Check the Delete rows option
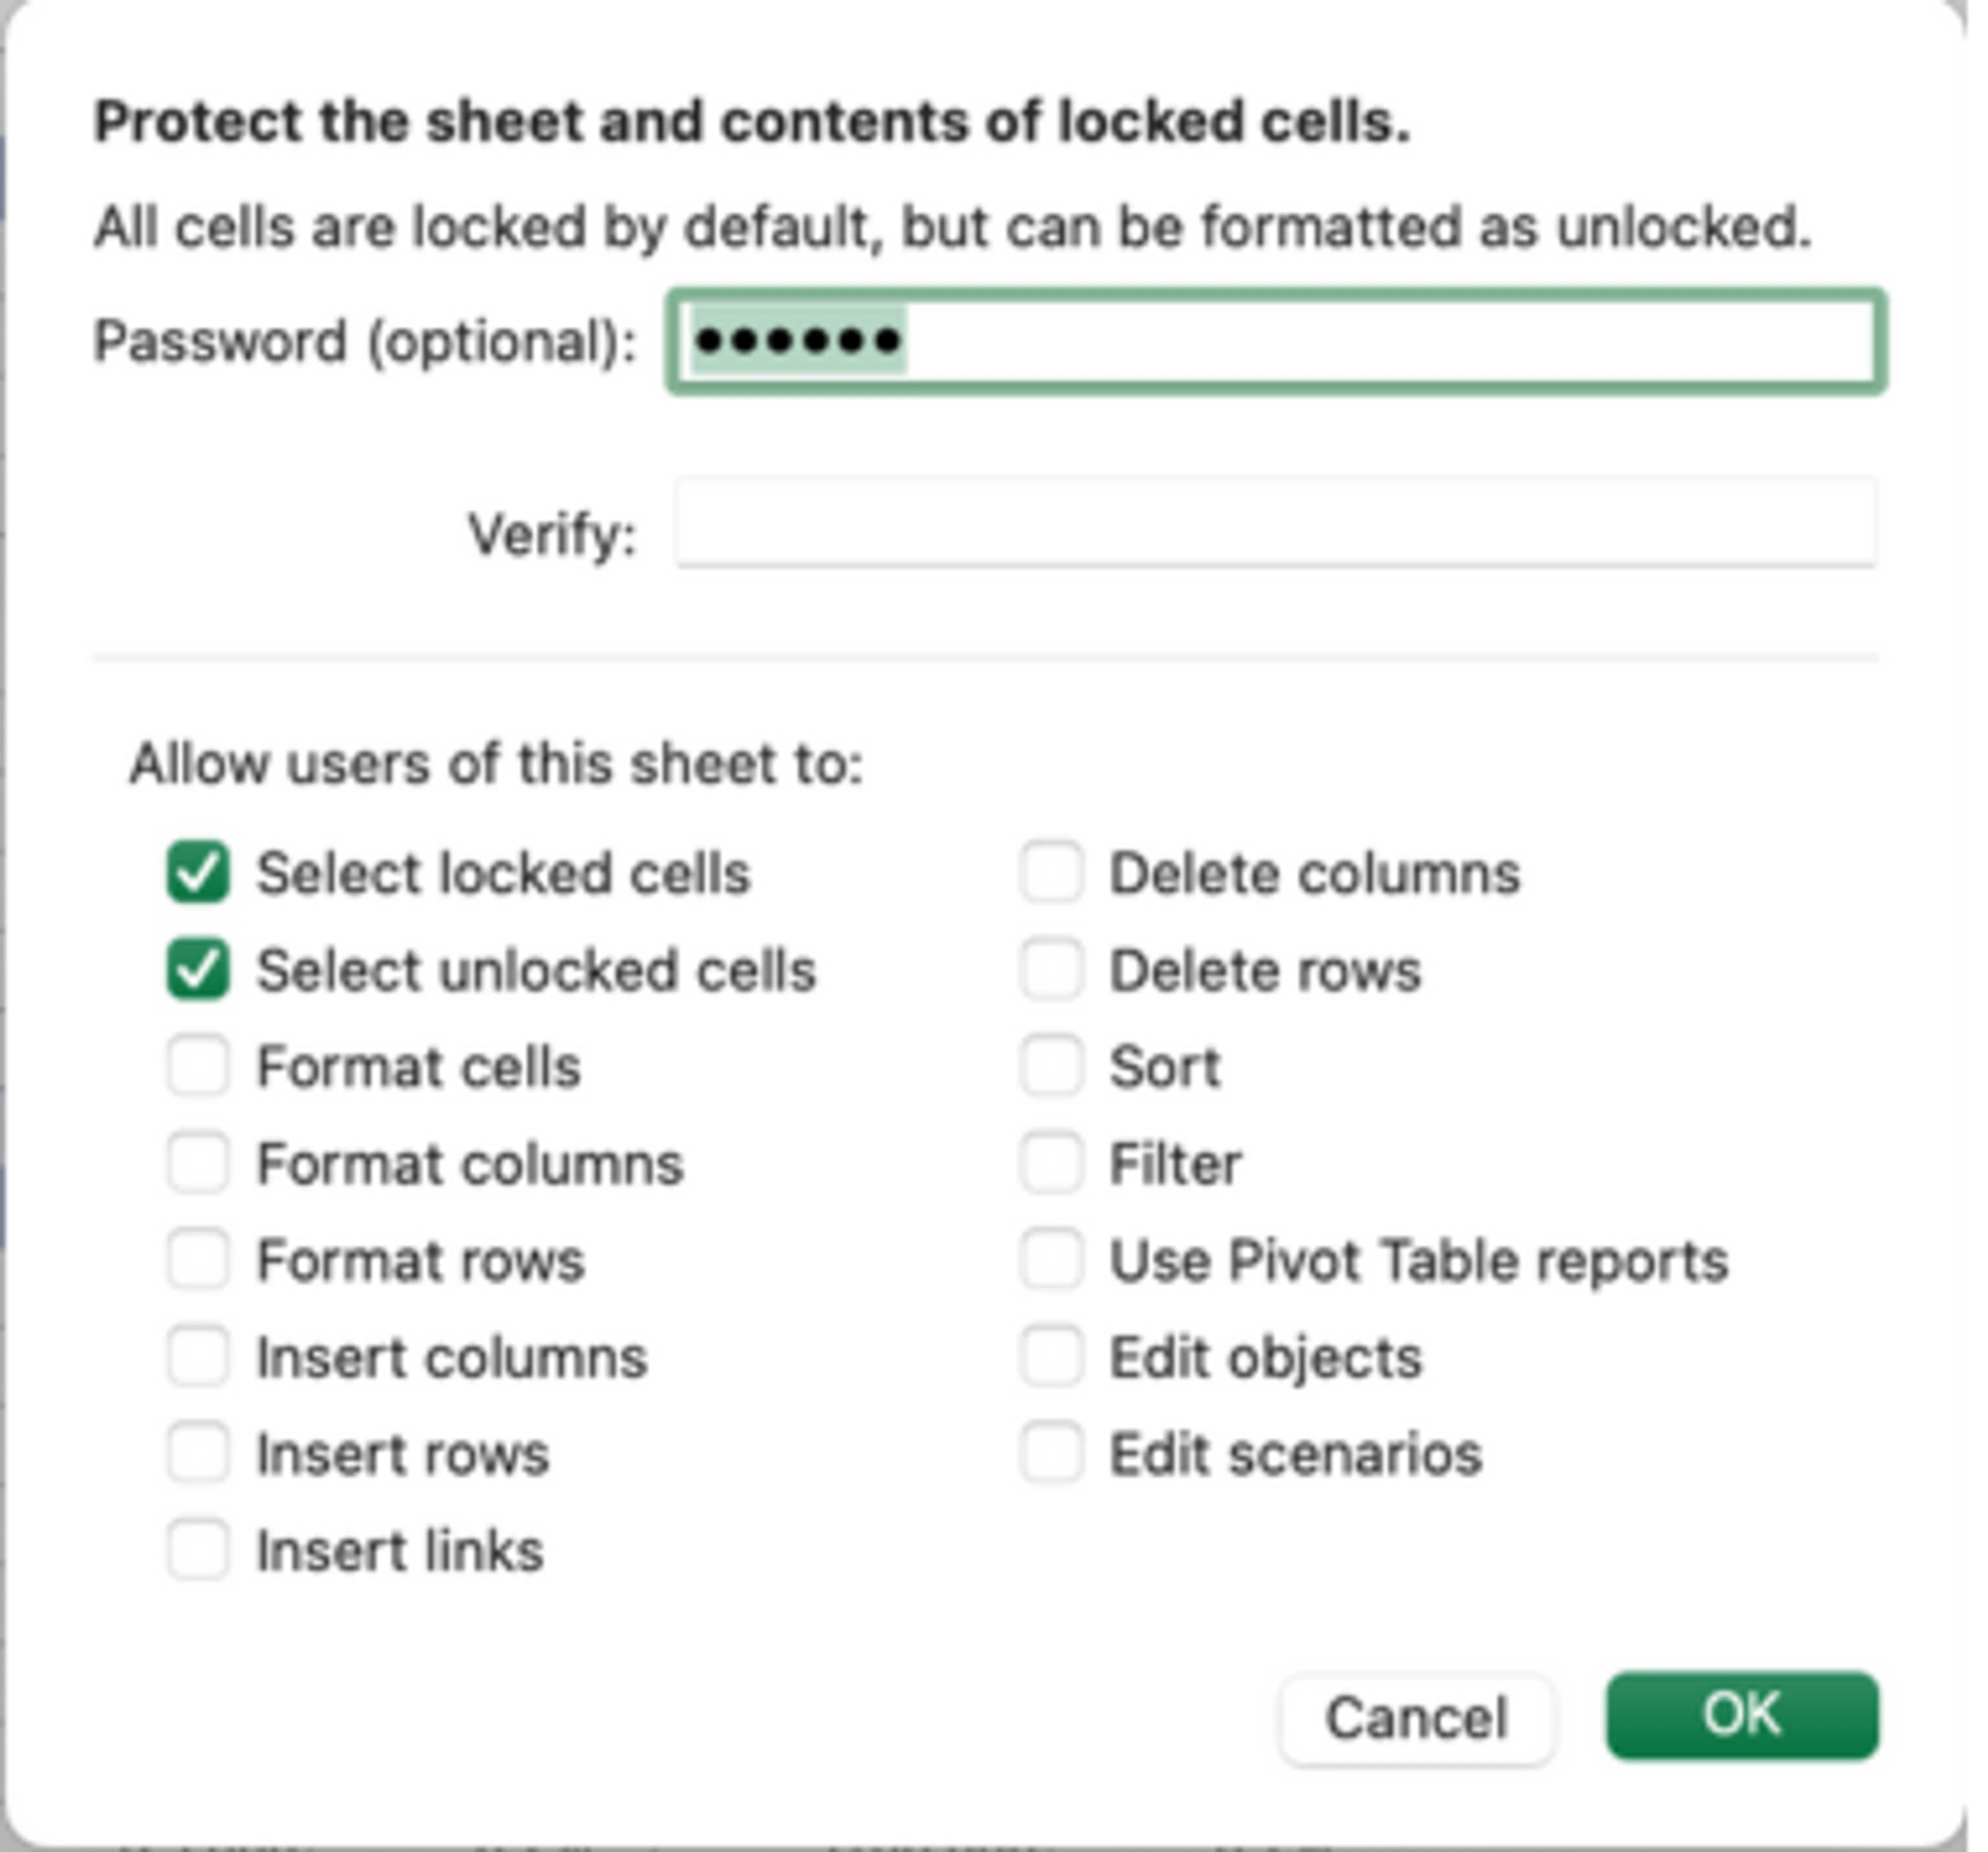This screenshot has width=1988, height=1852. click(1051, 970)
